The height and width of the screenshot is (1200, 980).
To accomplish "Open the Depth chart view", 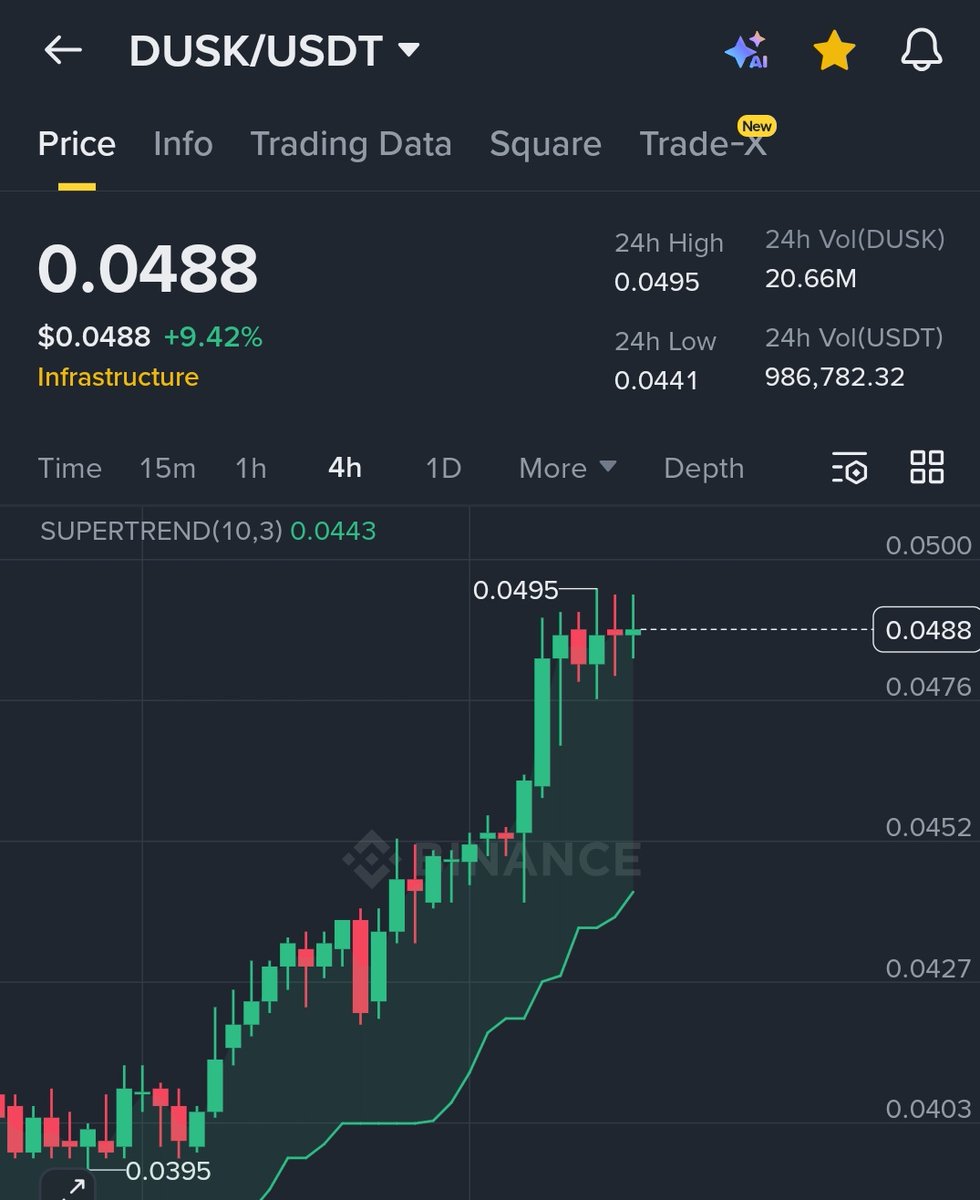I will [704, 468].
